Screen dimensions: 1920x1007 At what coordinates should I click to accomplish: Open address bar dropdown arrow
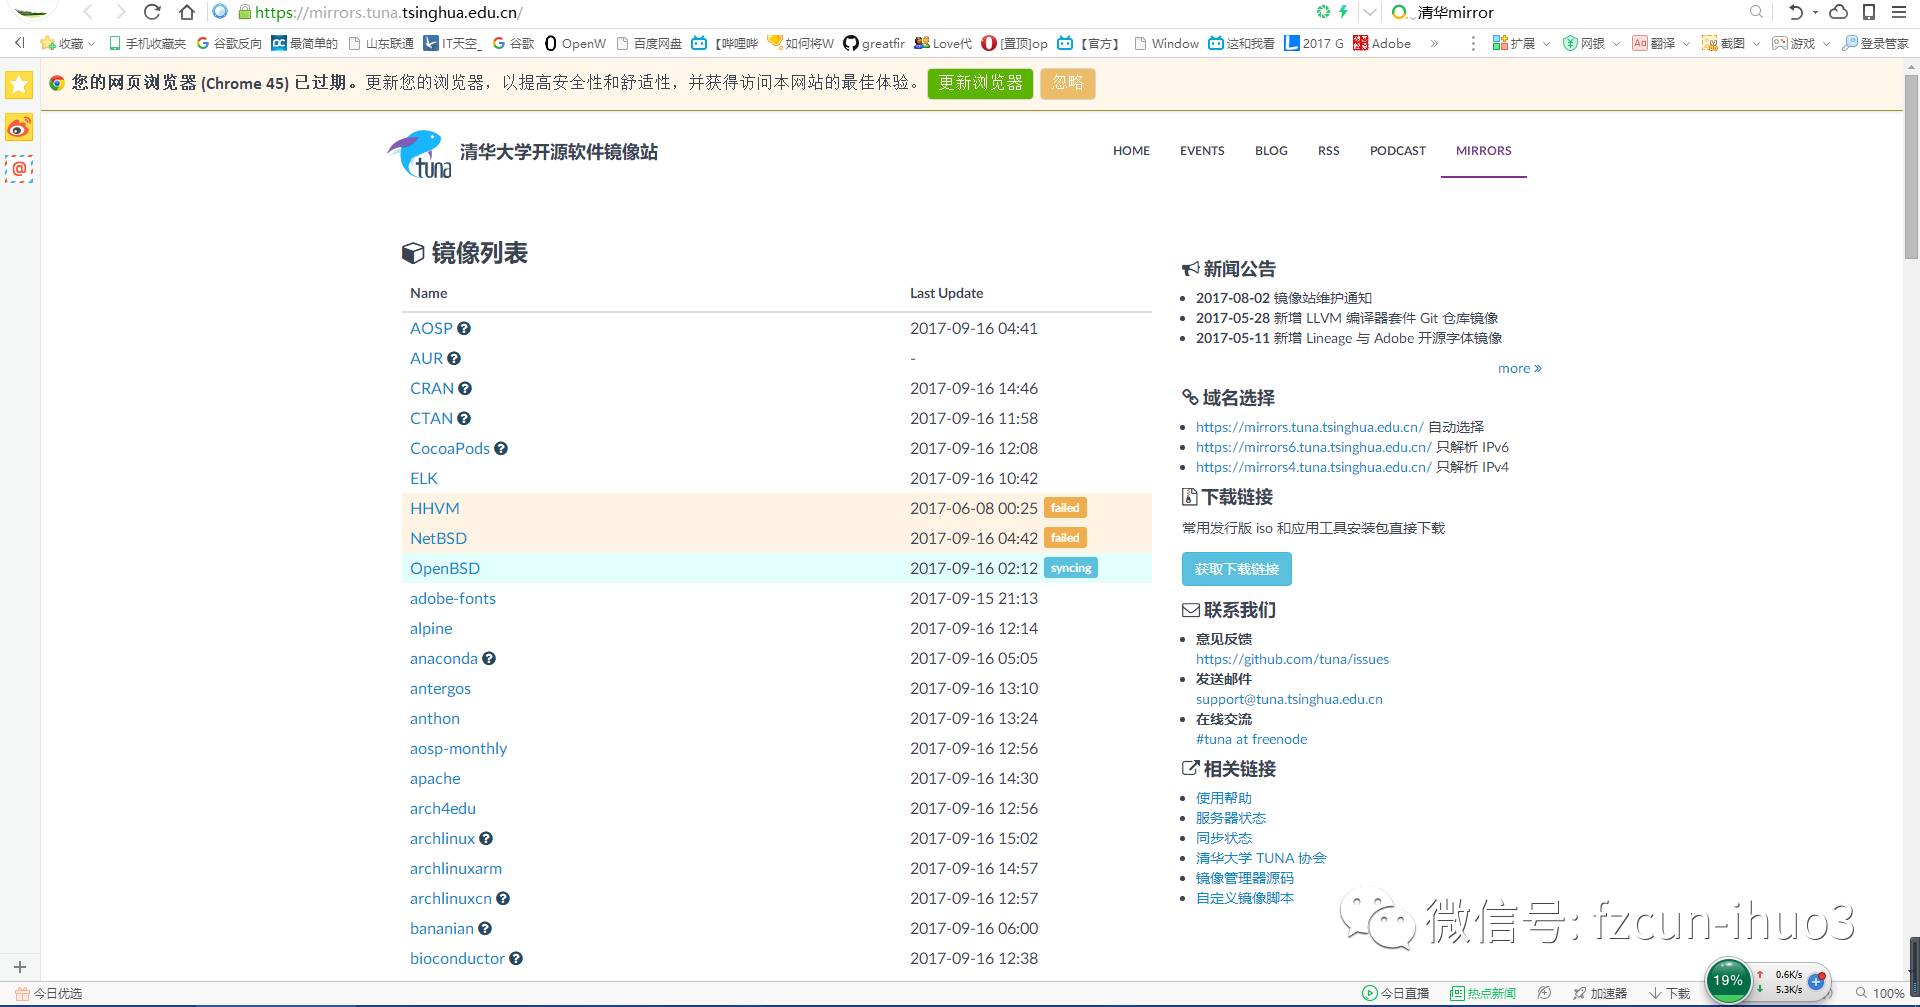point(1370,12)
